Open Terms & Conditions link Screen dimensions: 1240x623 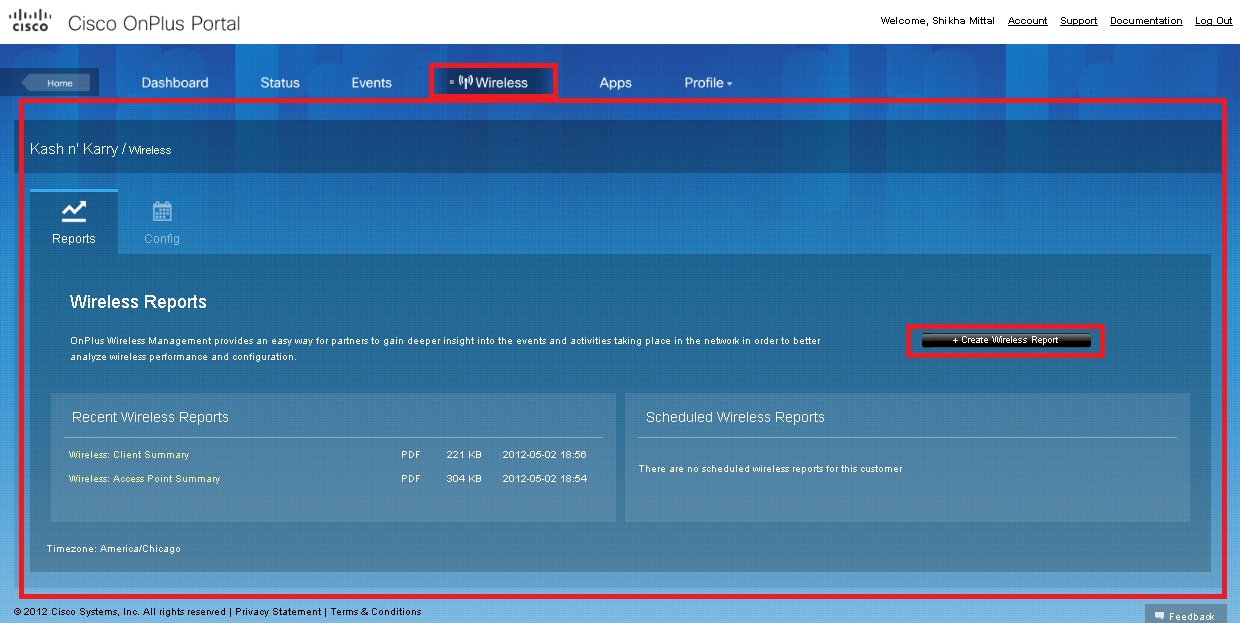pyautogui.click(x=376, y=612)
